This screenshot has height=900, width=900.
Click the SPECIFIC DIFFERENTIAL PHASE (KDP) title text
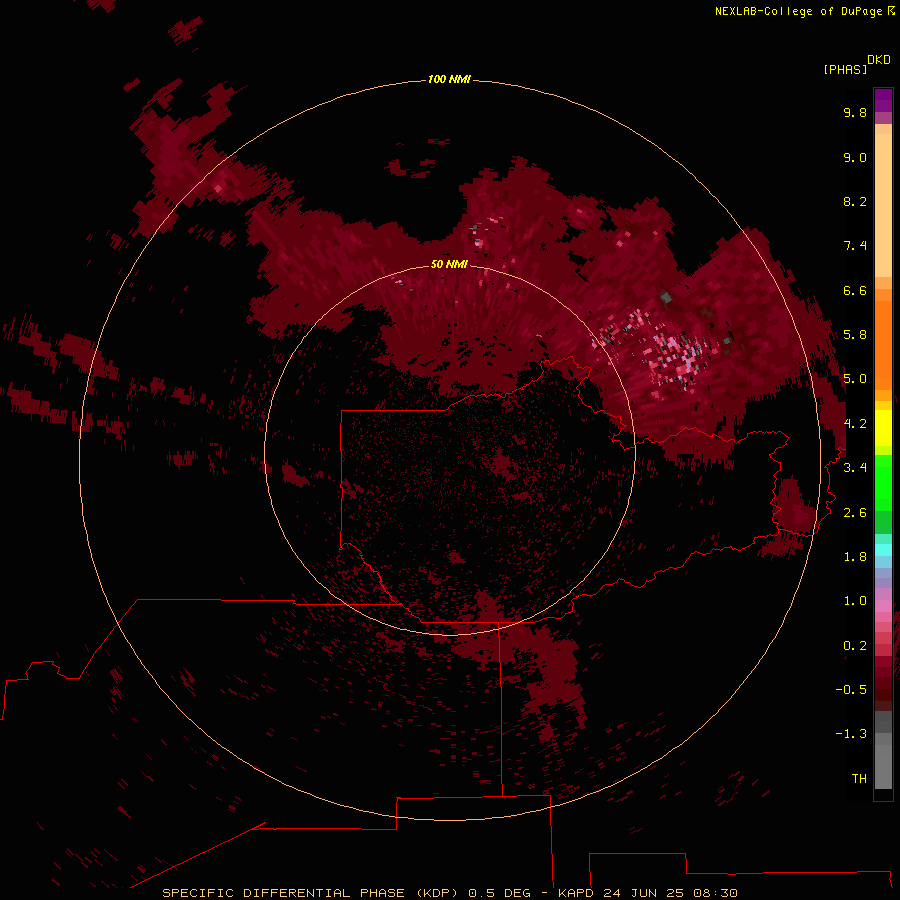(x=312, y=893)
